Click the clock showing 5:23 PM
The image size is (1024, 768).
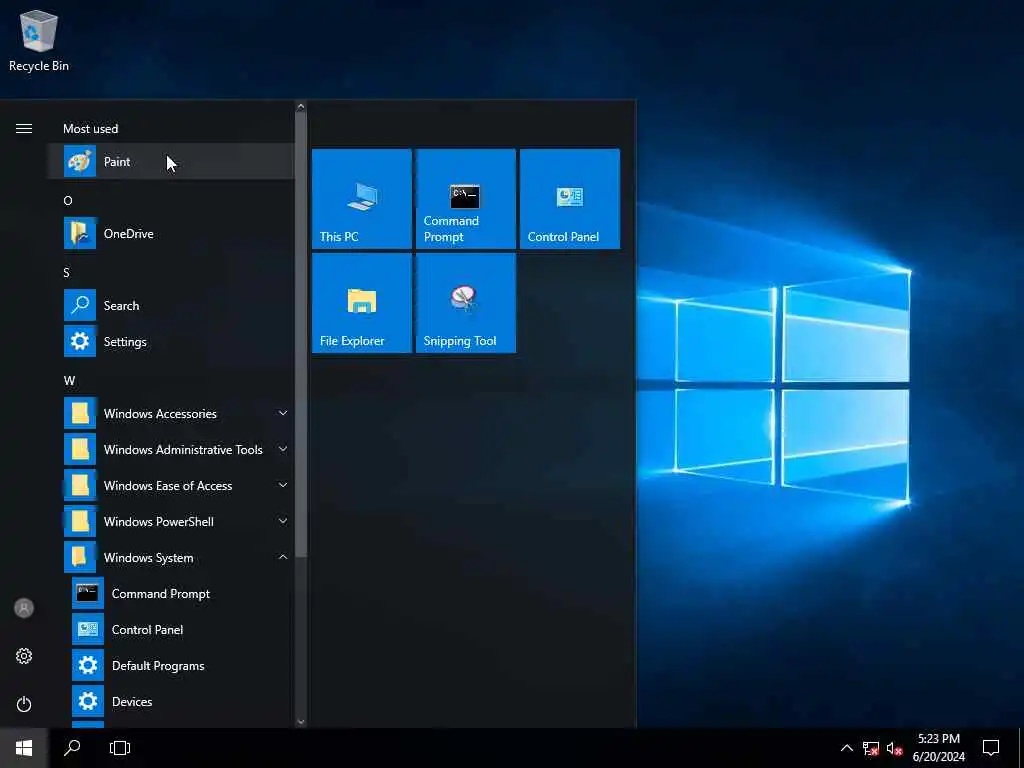938,739
